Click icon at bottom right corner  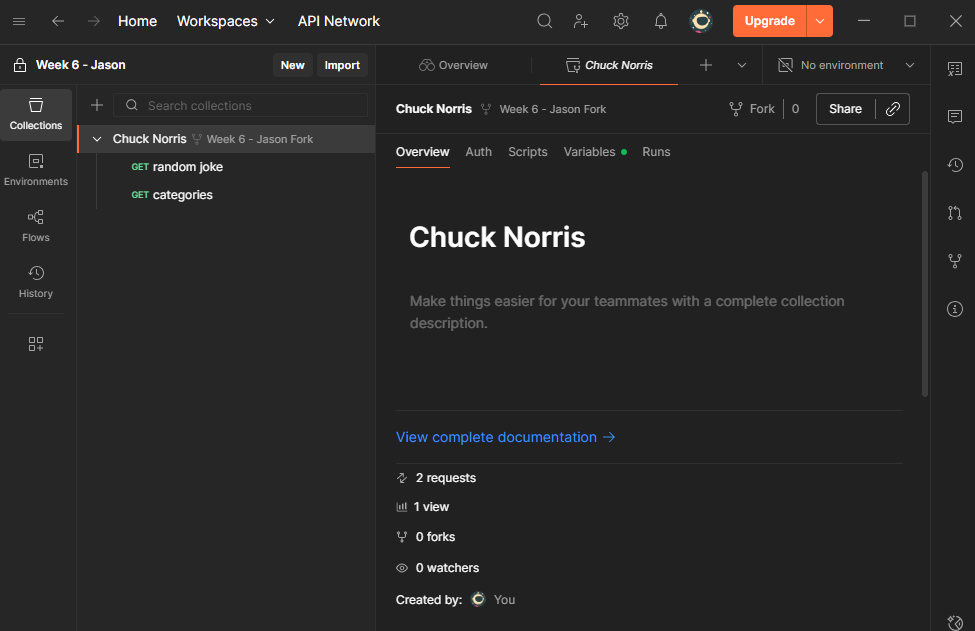[x=955, y=622]
